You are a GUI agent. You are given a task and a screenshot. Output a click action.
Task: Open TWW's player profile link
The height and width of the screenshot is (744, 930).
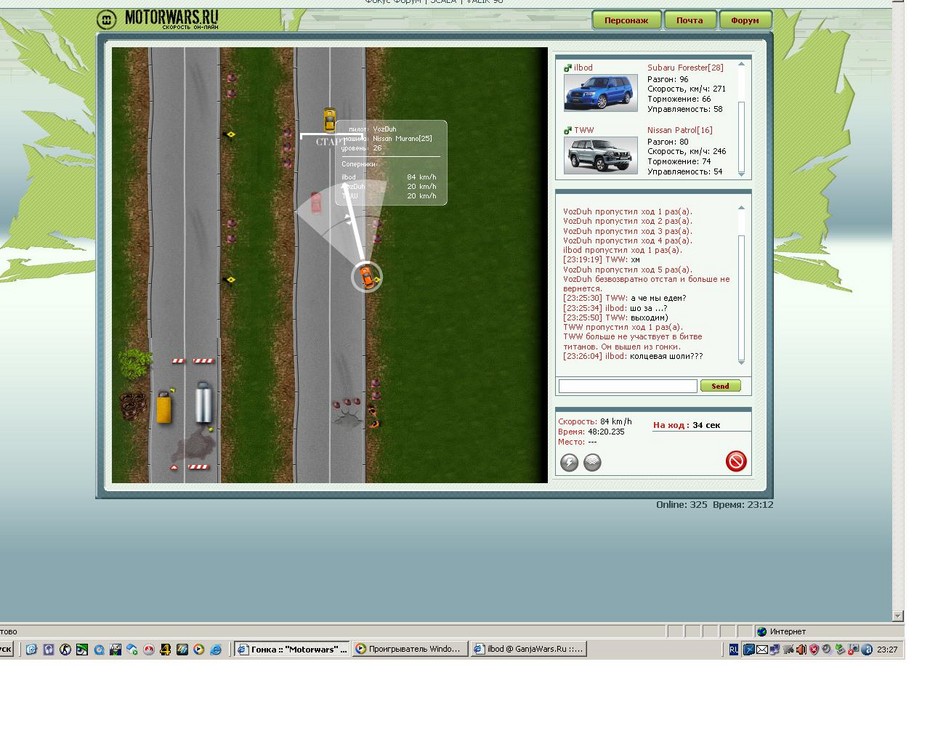pyautogui.click(x=584, y=130)
